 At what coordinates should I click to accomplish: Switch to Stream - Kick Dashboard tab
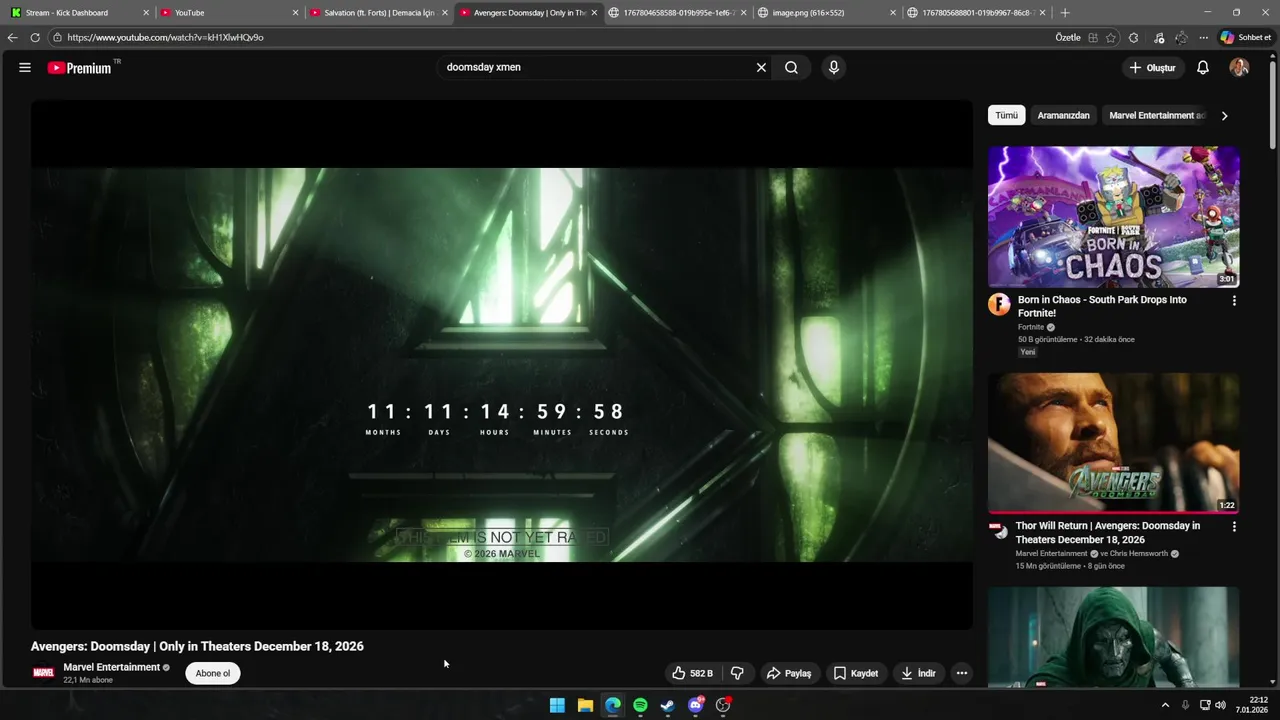click(x=76, y=13)
